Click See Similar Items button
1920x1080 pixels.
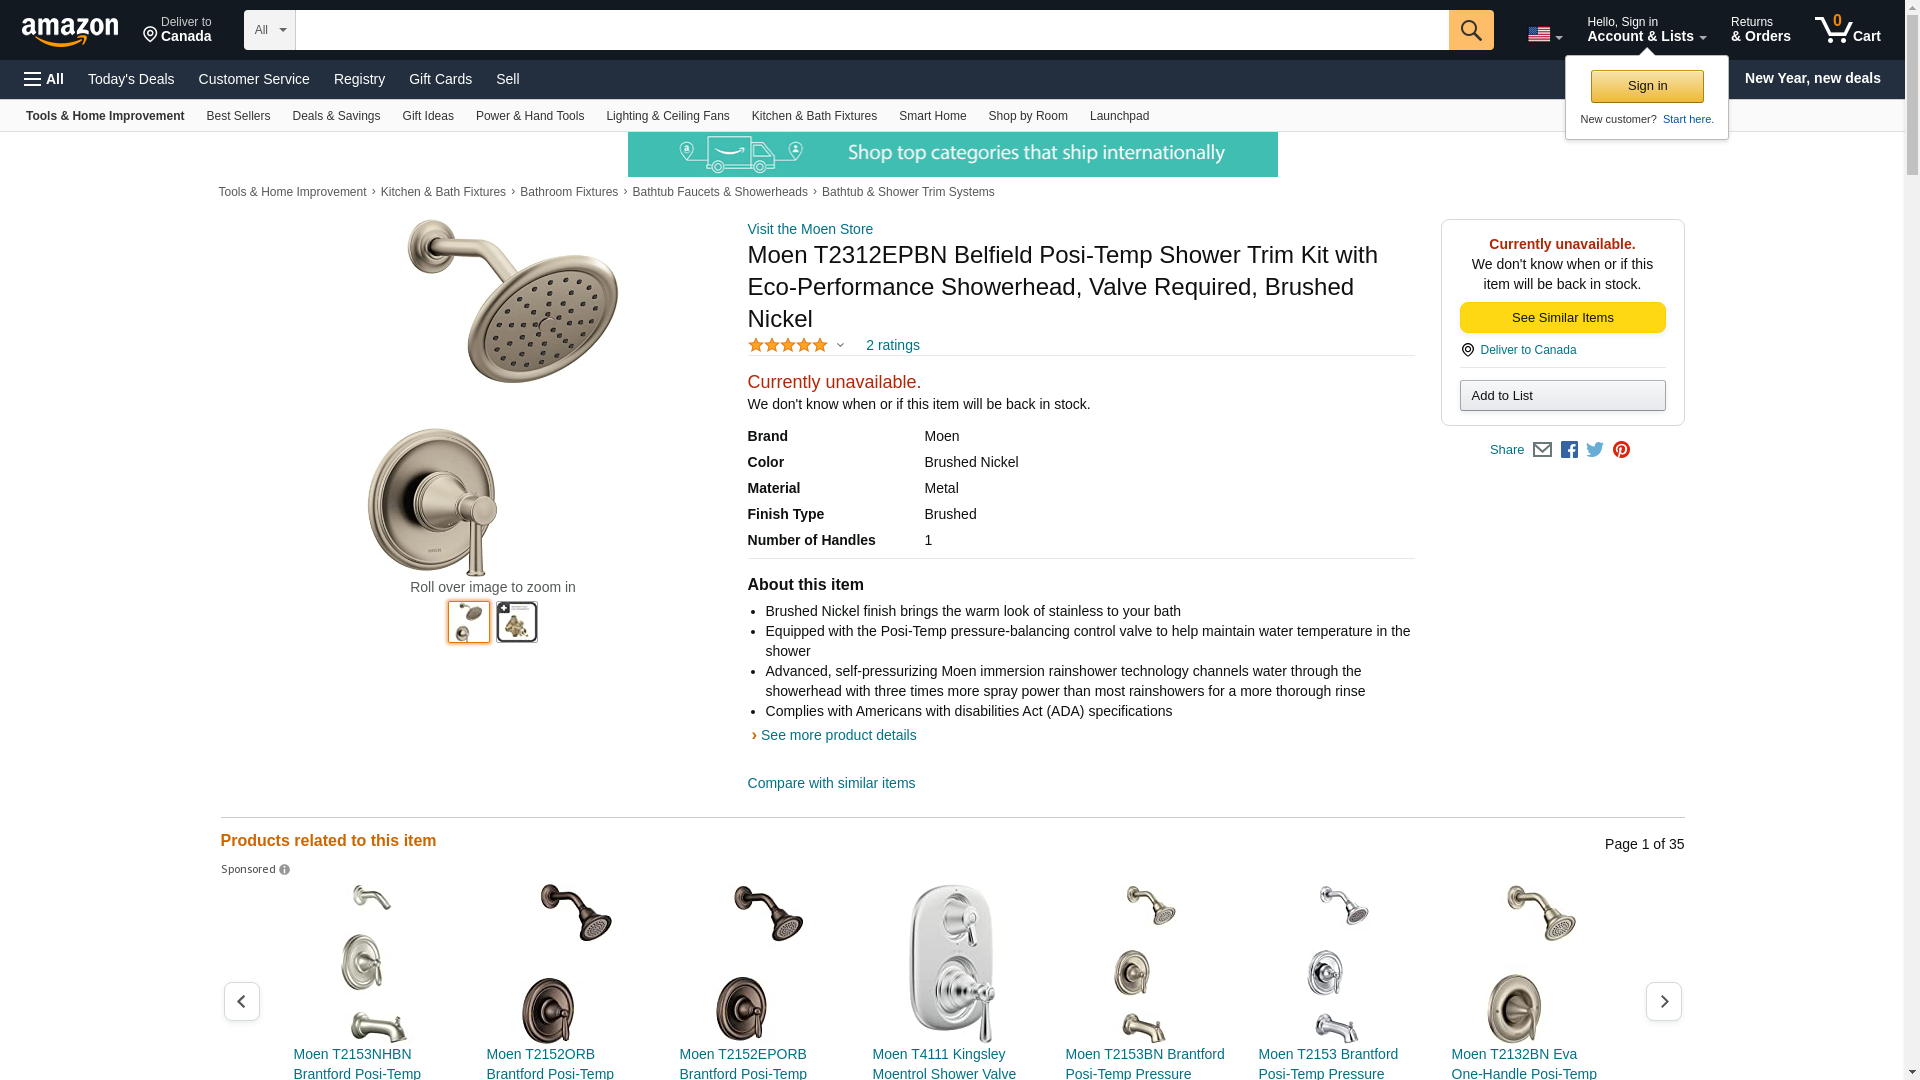click(x=1562, y=318)
